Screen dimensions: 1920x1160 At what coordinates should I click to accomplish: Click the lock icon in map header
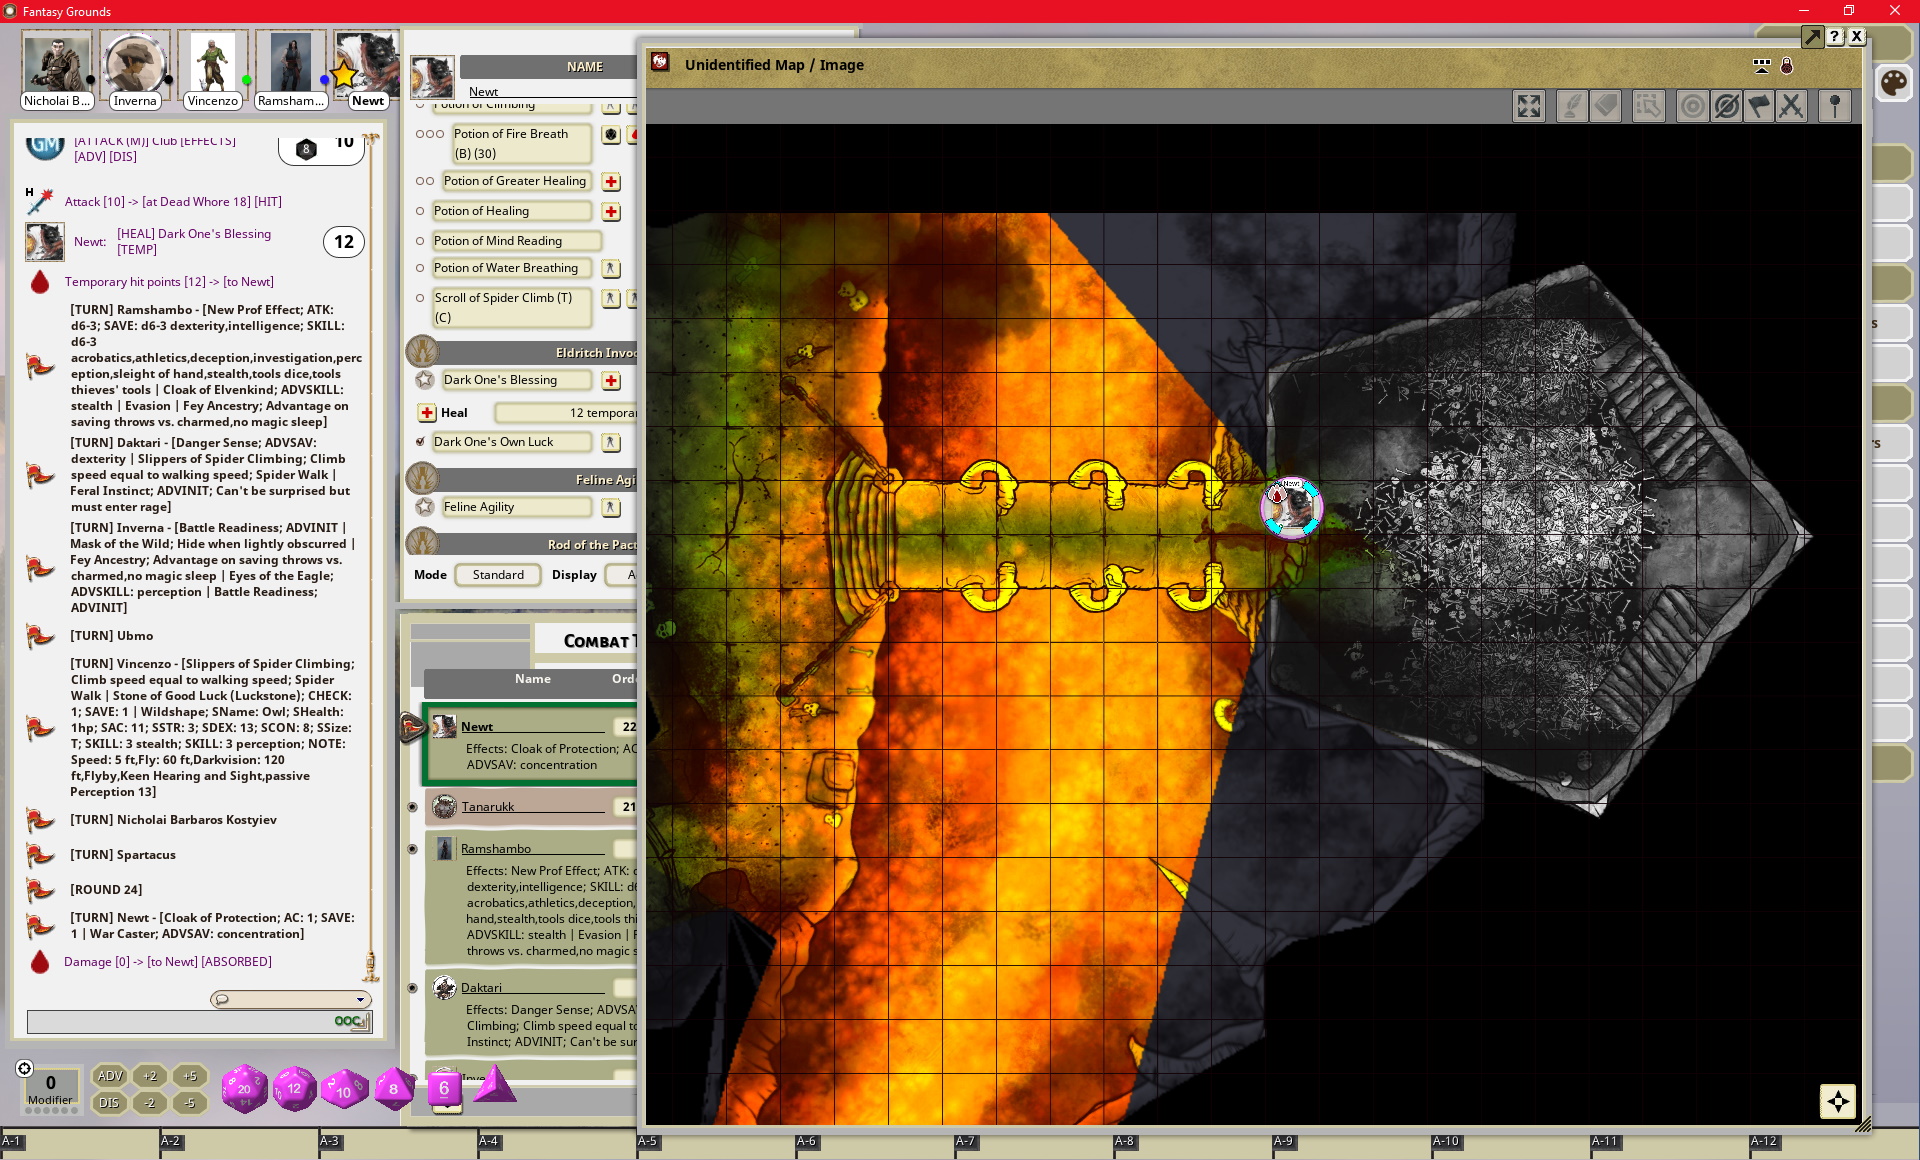(x=1787, y=66)
